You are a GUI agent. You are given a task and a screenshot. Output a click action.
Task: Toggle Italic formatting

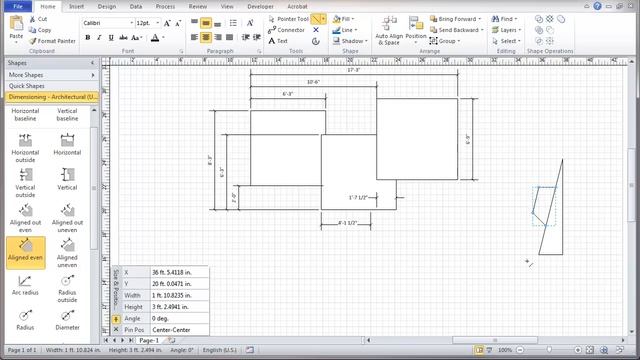(x=99, y=38)
